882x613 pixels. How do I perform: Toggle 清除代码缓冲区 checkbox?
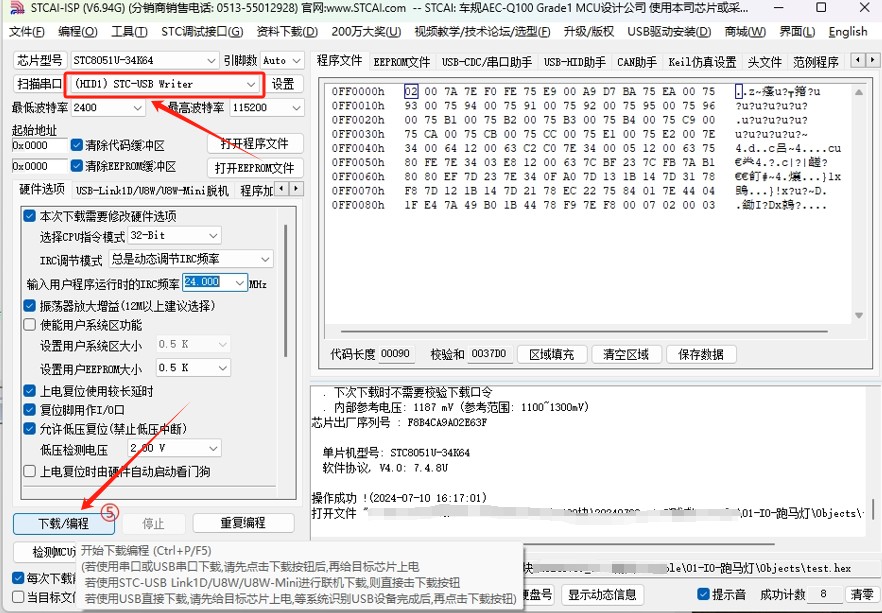click(x=77, y=146)
